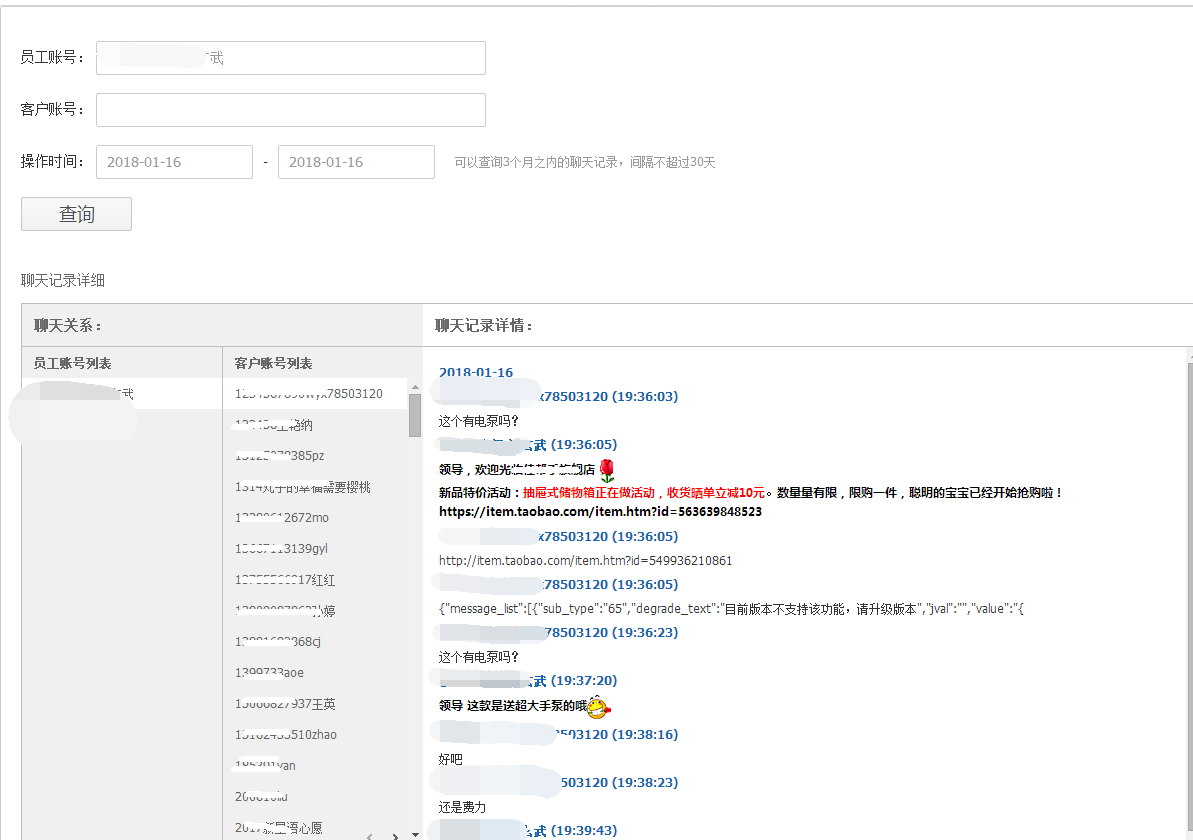The image size is (1193, 840).
Task: Click the smiley emoji after 送超大手泵的哦
Action: (x=598, y=705)
